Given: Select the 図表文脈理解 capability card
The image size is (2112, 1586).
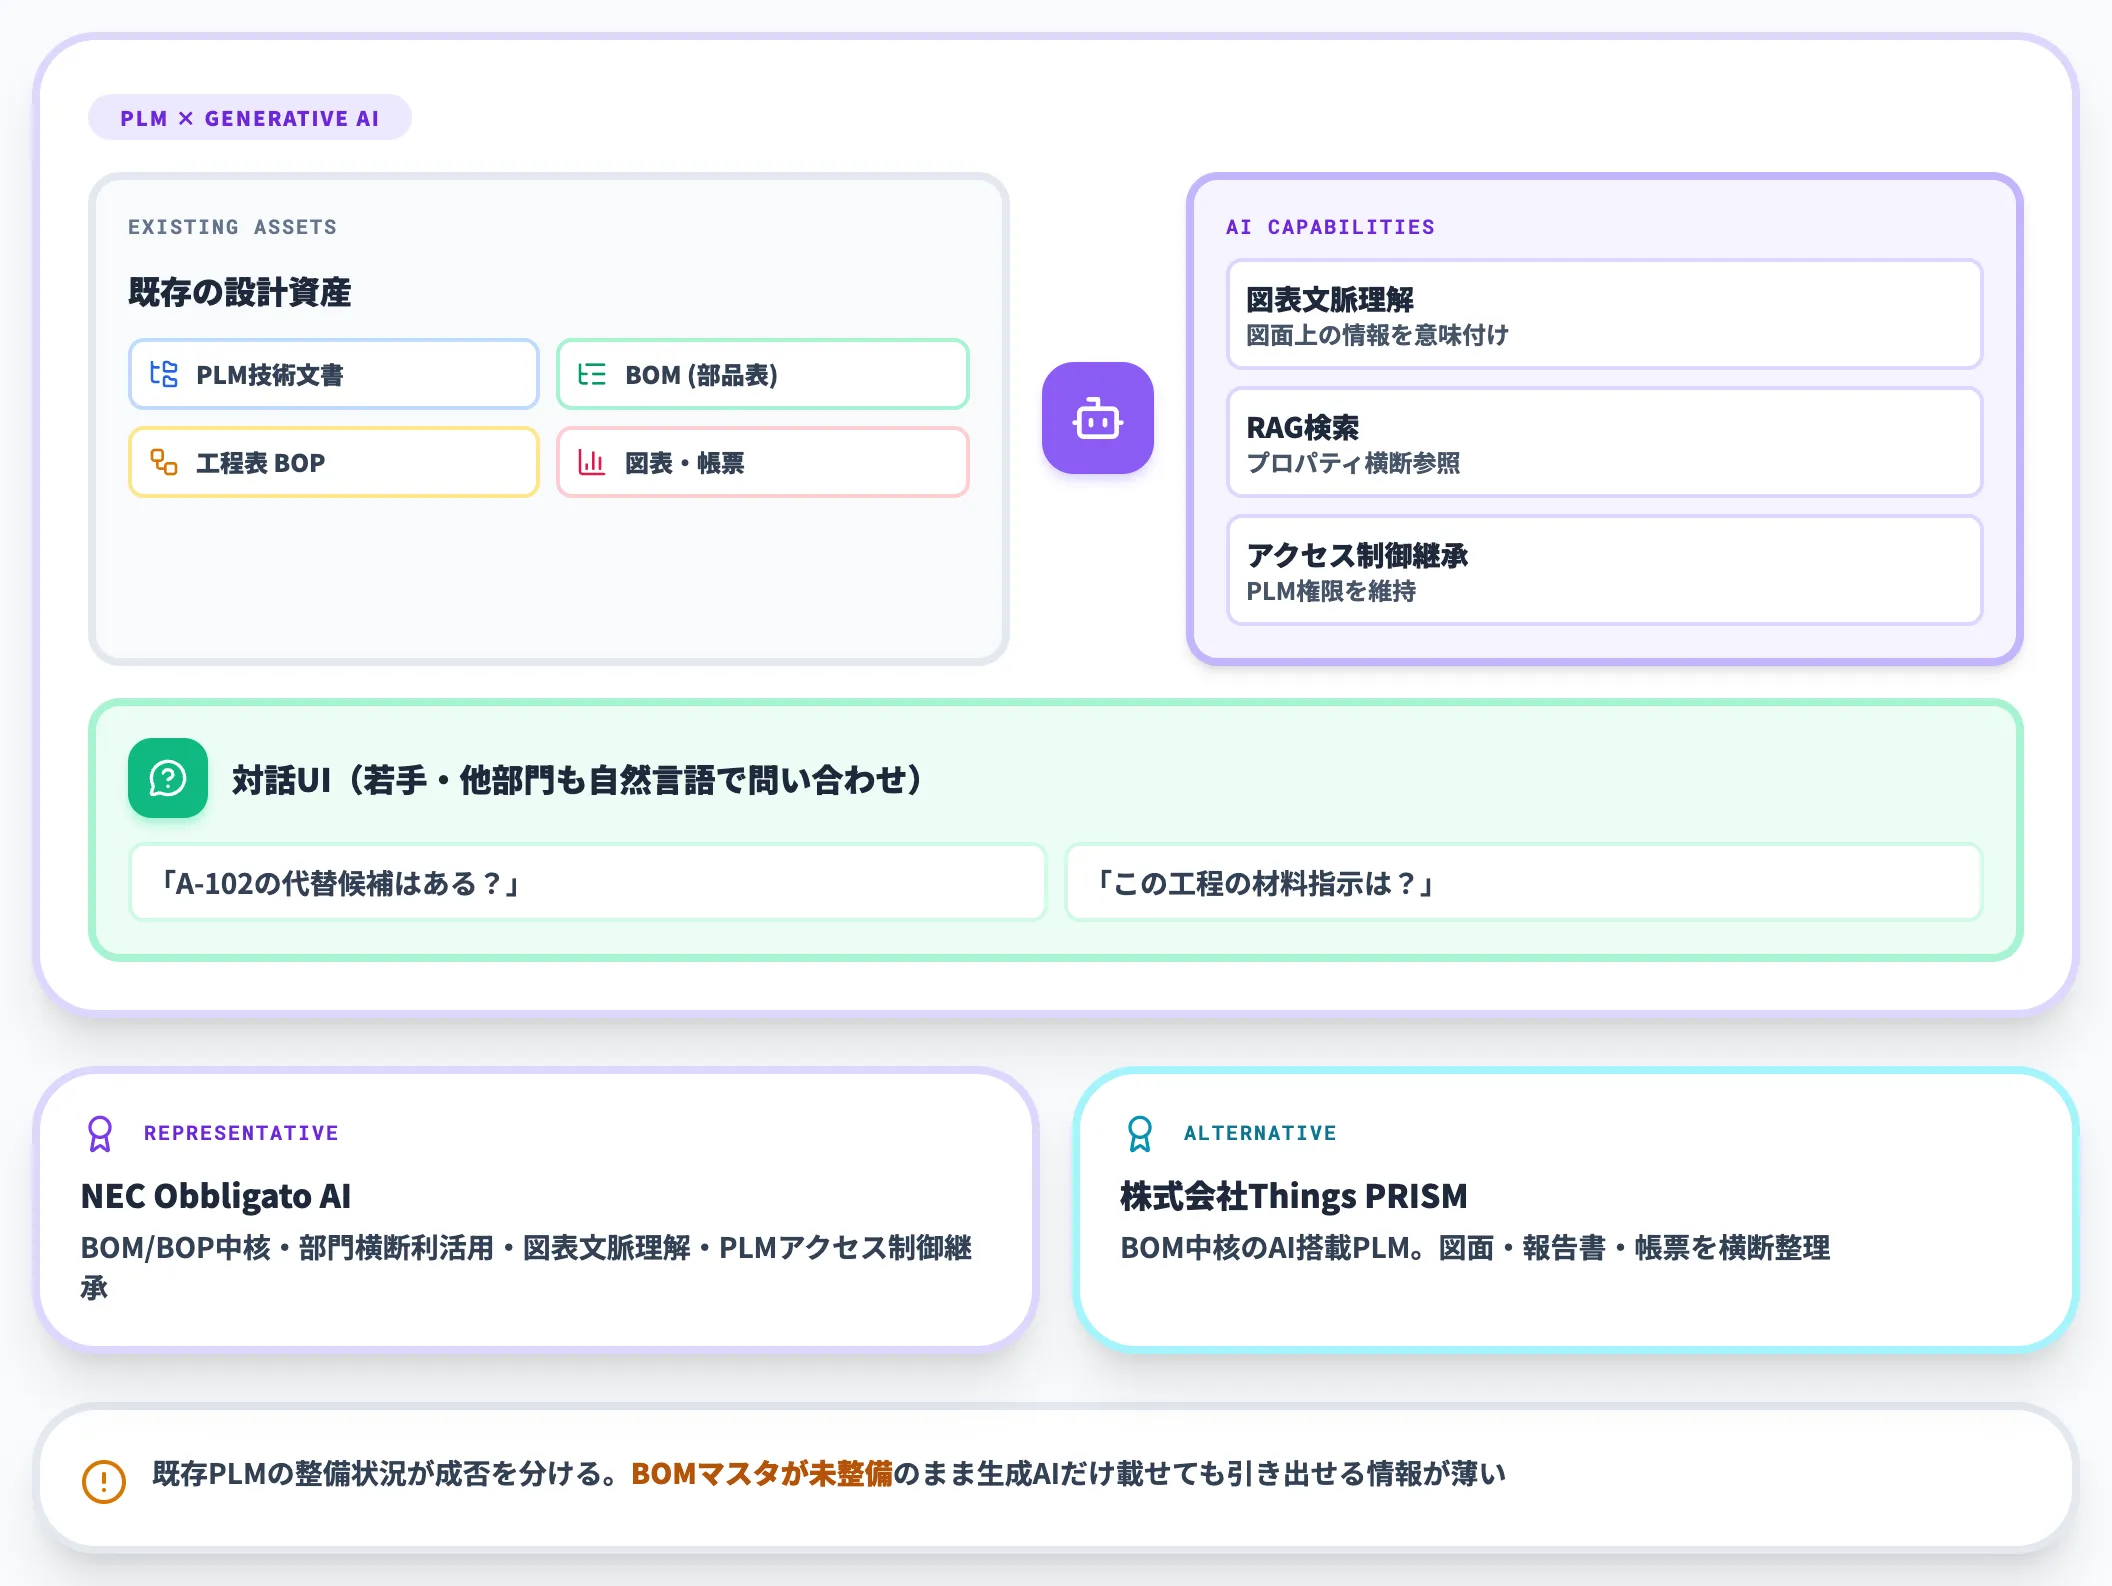Looking at the screenshot, I should coord(1605,314).
